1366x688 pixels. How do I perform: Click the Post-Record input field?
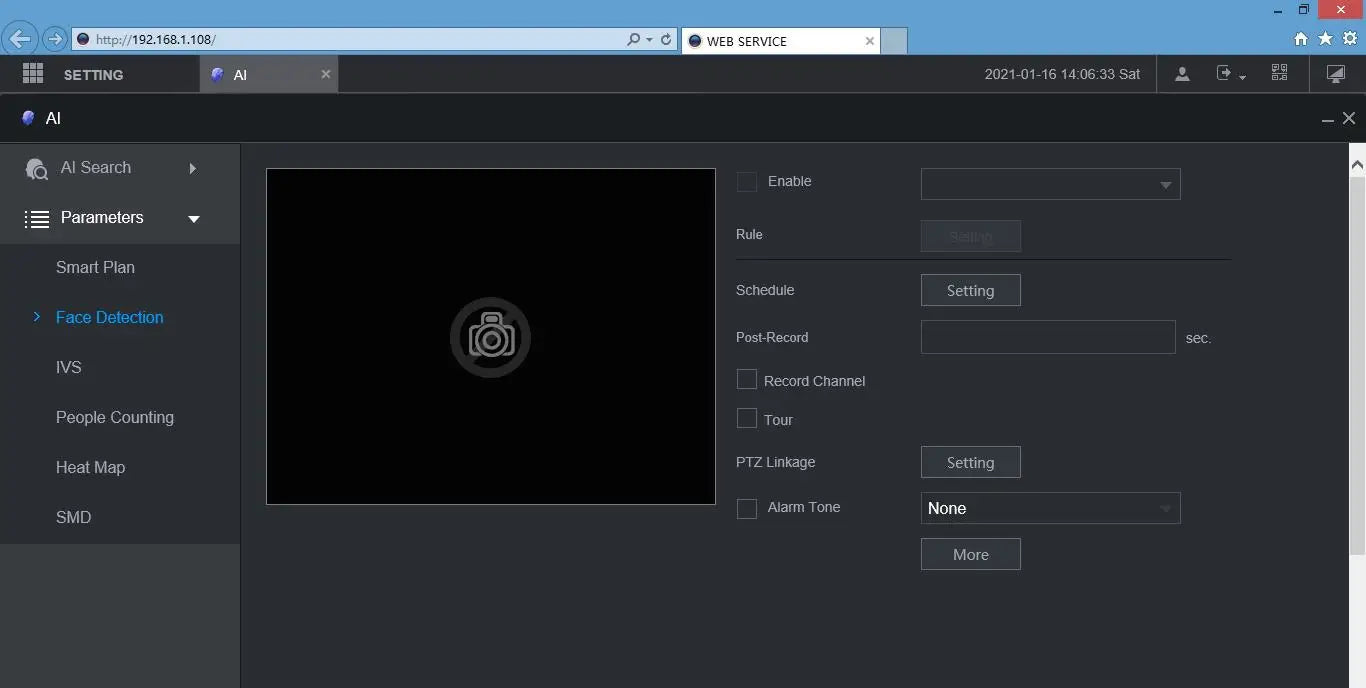coord(1047,337)
